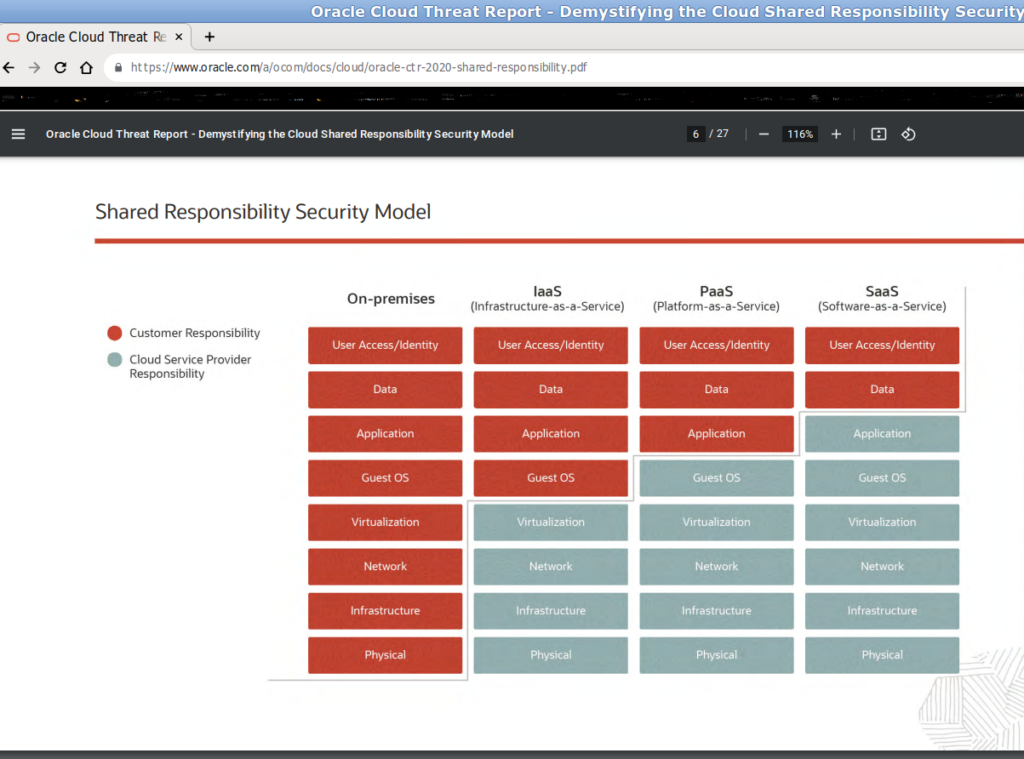View site security lock information
Viewport: 1024px width, 759px height.
[118, 67]
